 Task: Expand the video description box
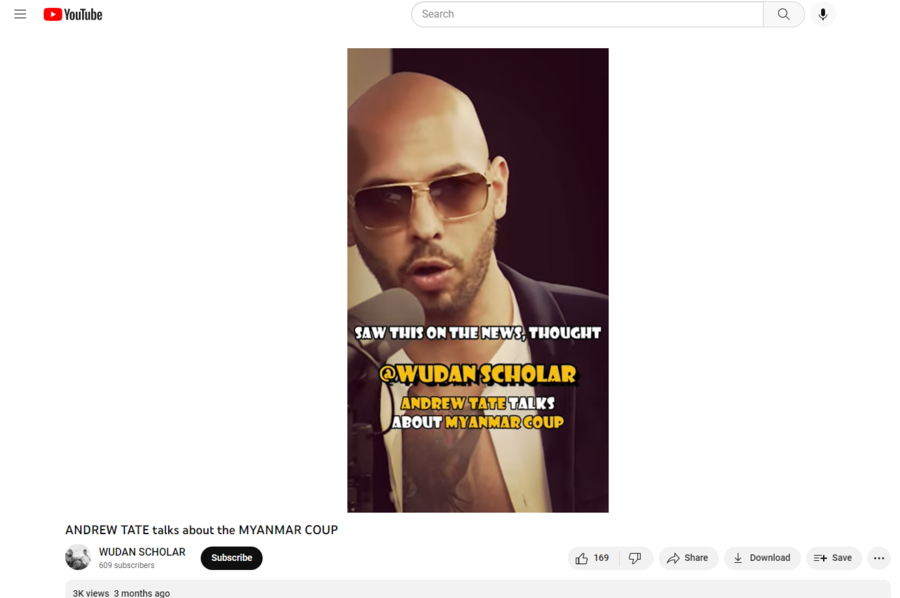[x=478, y=590]
